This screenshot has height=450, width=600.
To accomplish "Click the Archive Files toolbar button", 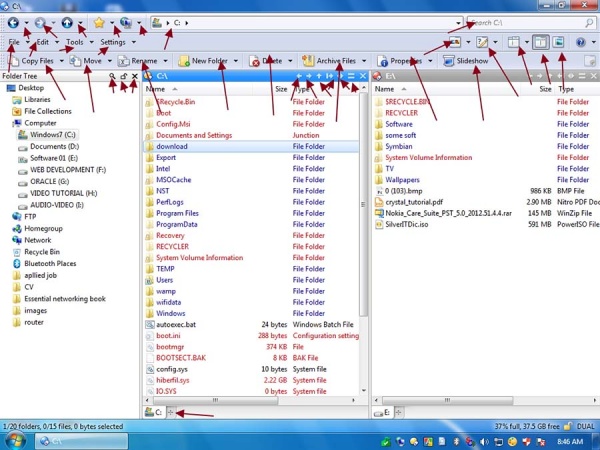I will tap(330, 61).
